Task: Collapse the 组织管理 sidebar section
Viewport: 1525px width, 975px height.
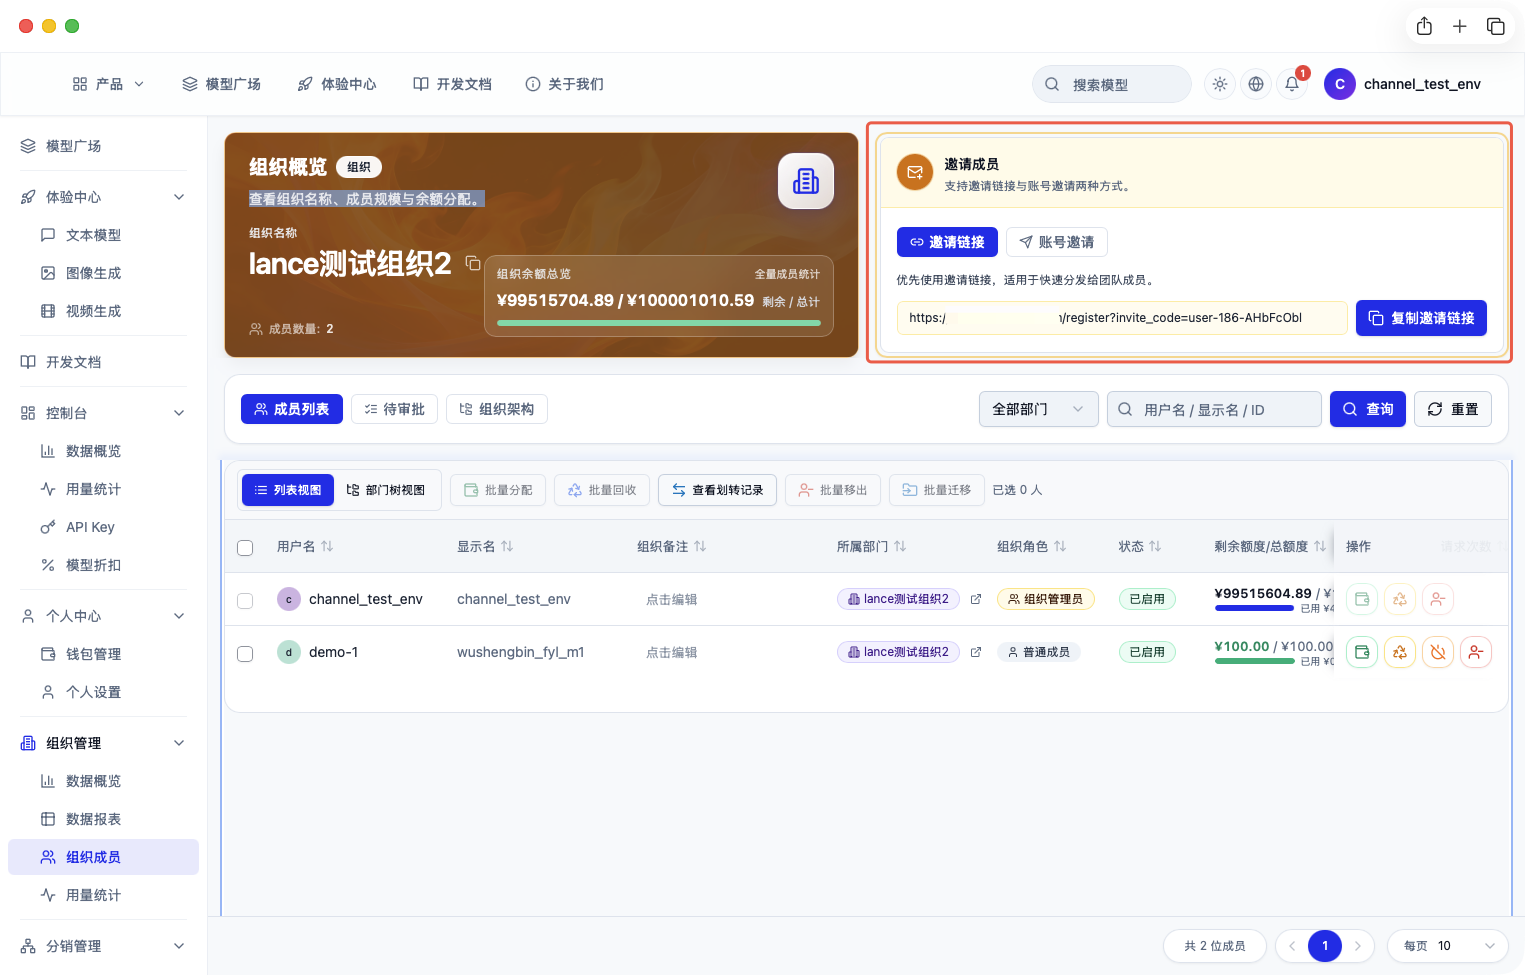Action: [179, 743]
